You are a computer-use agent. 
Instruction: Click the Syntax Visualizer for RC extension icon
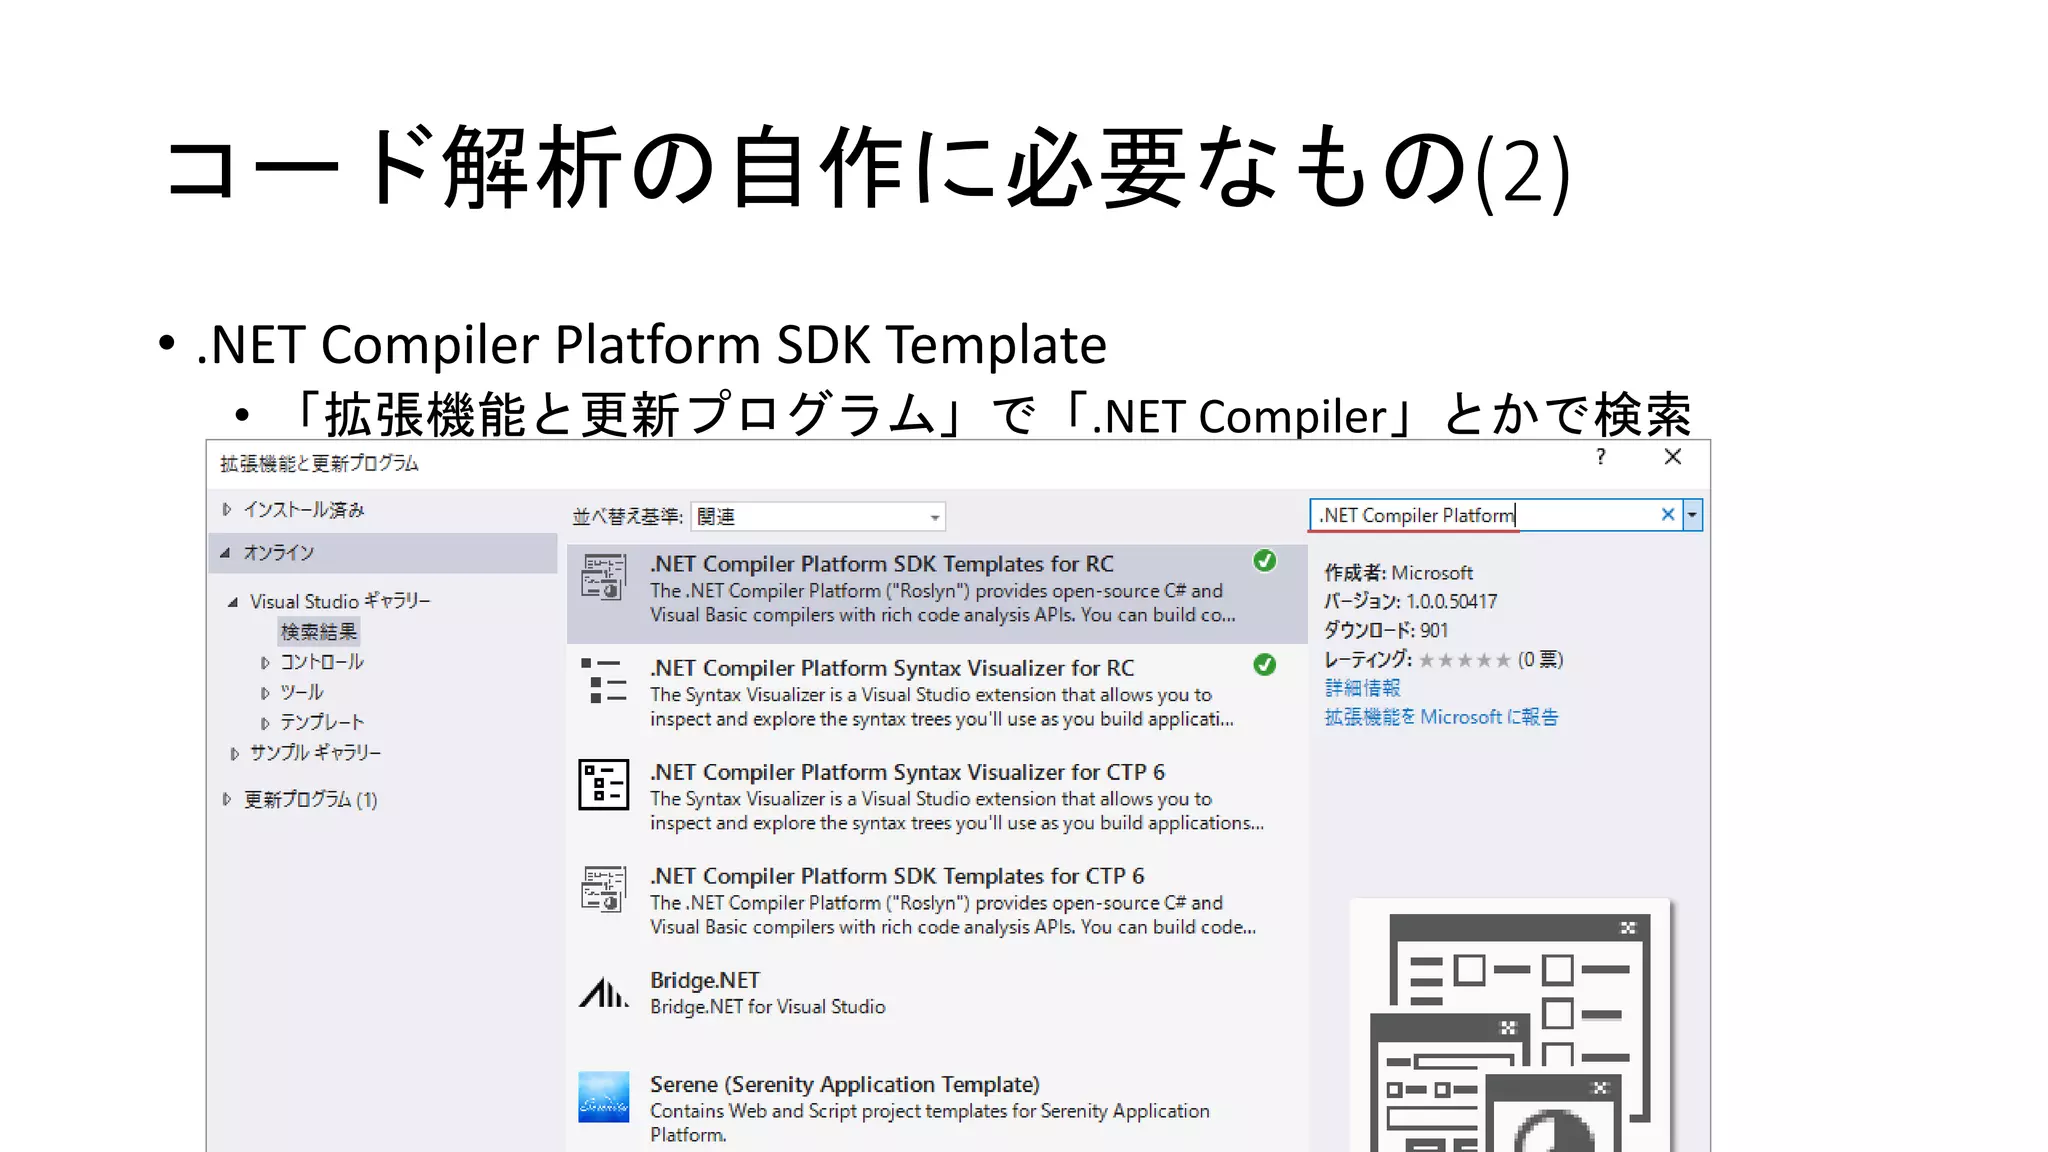604,681
